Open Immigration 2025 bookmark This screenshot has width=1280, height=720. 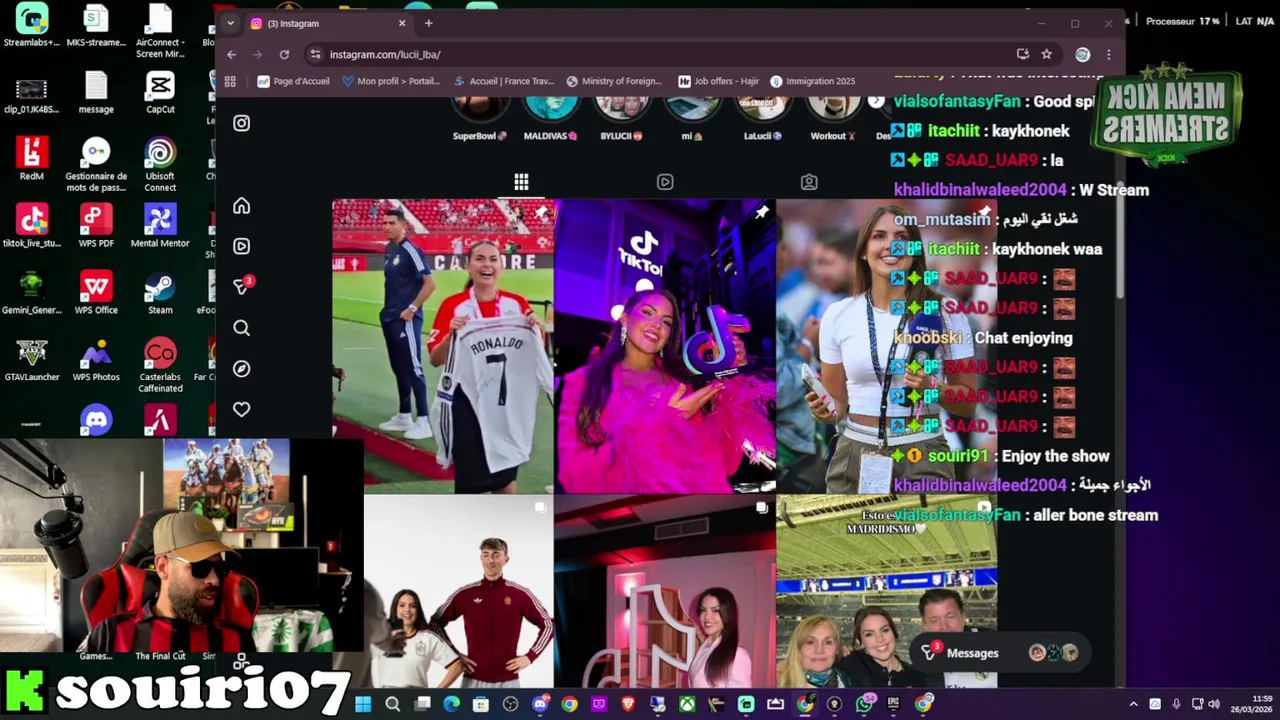tap(811, 81)
